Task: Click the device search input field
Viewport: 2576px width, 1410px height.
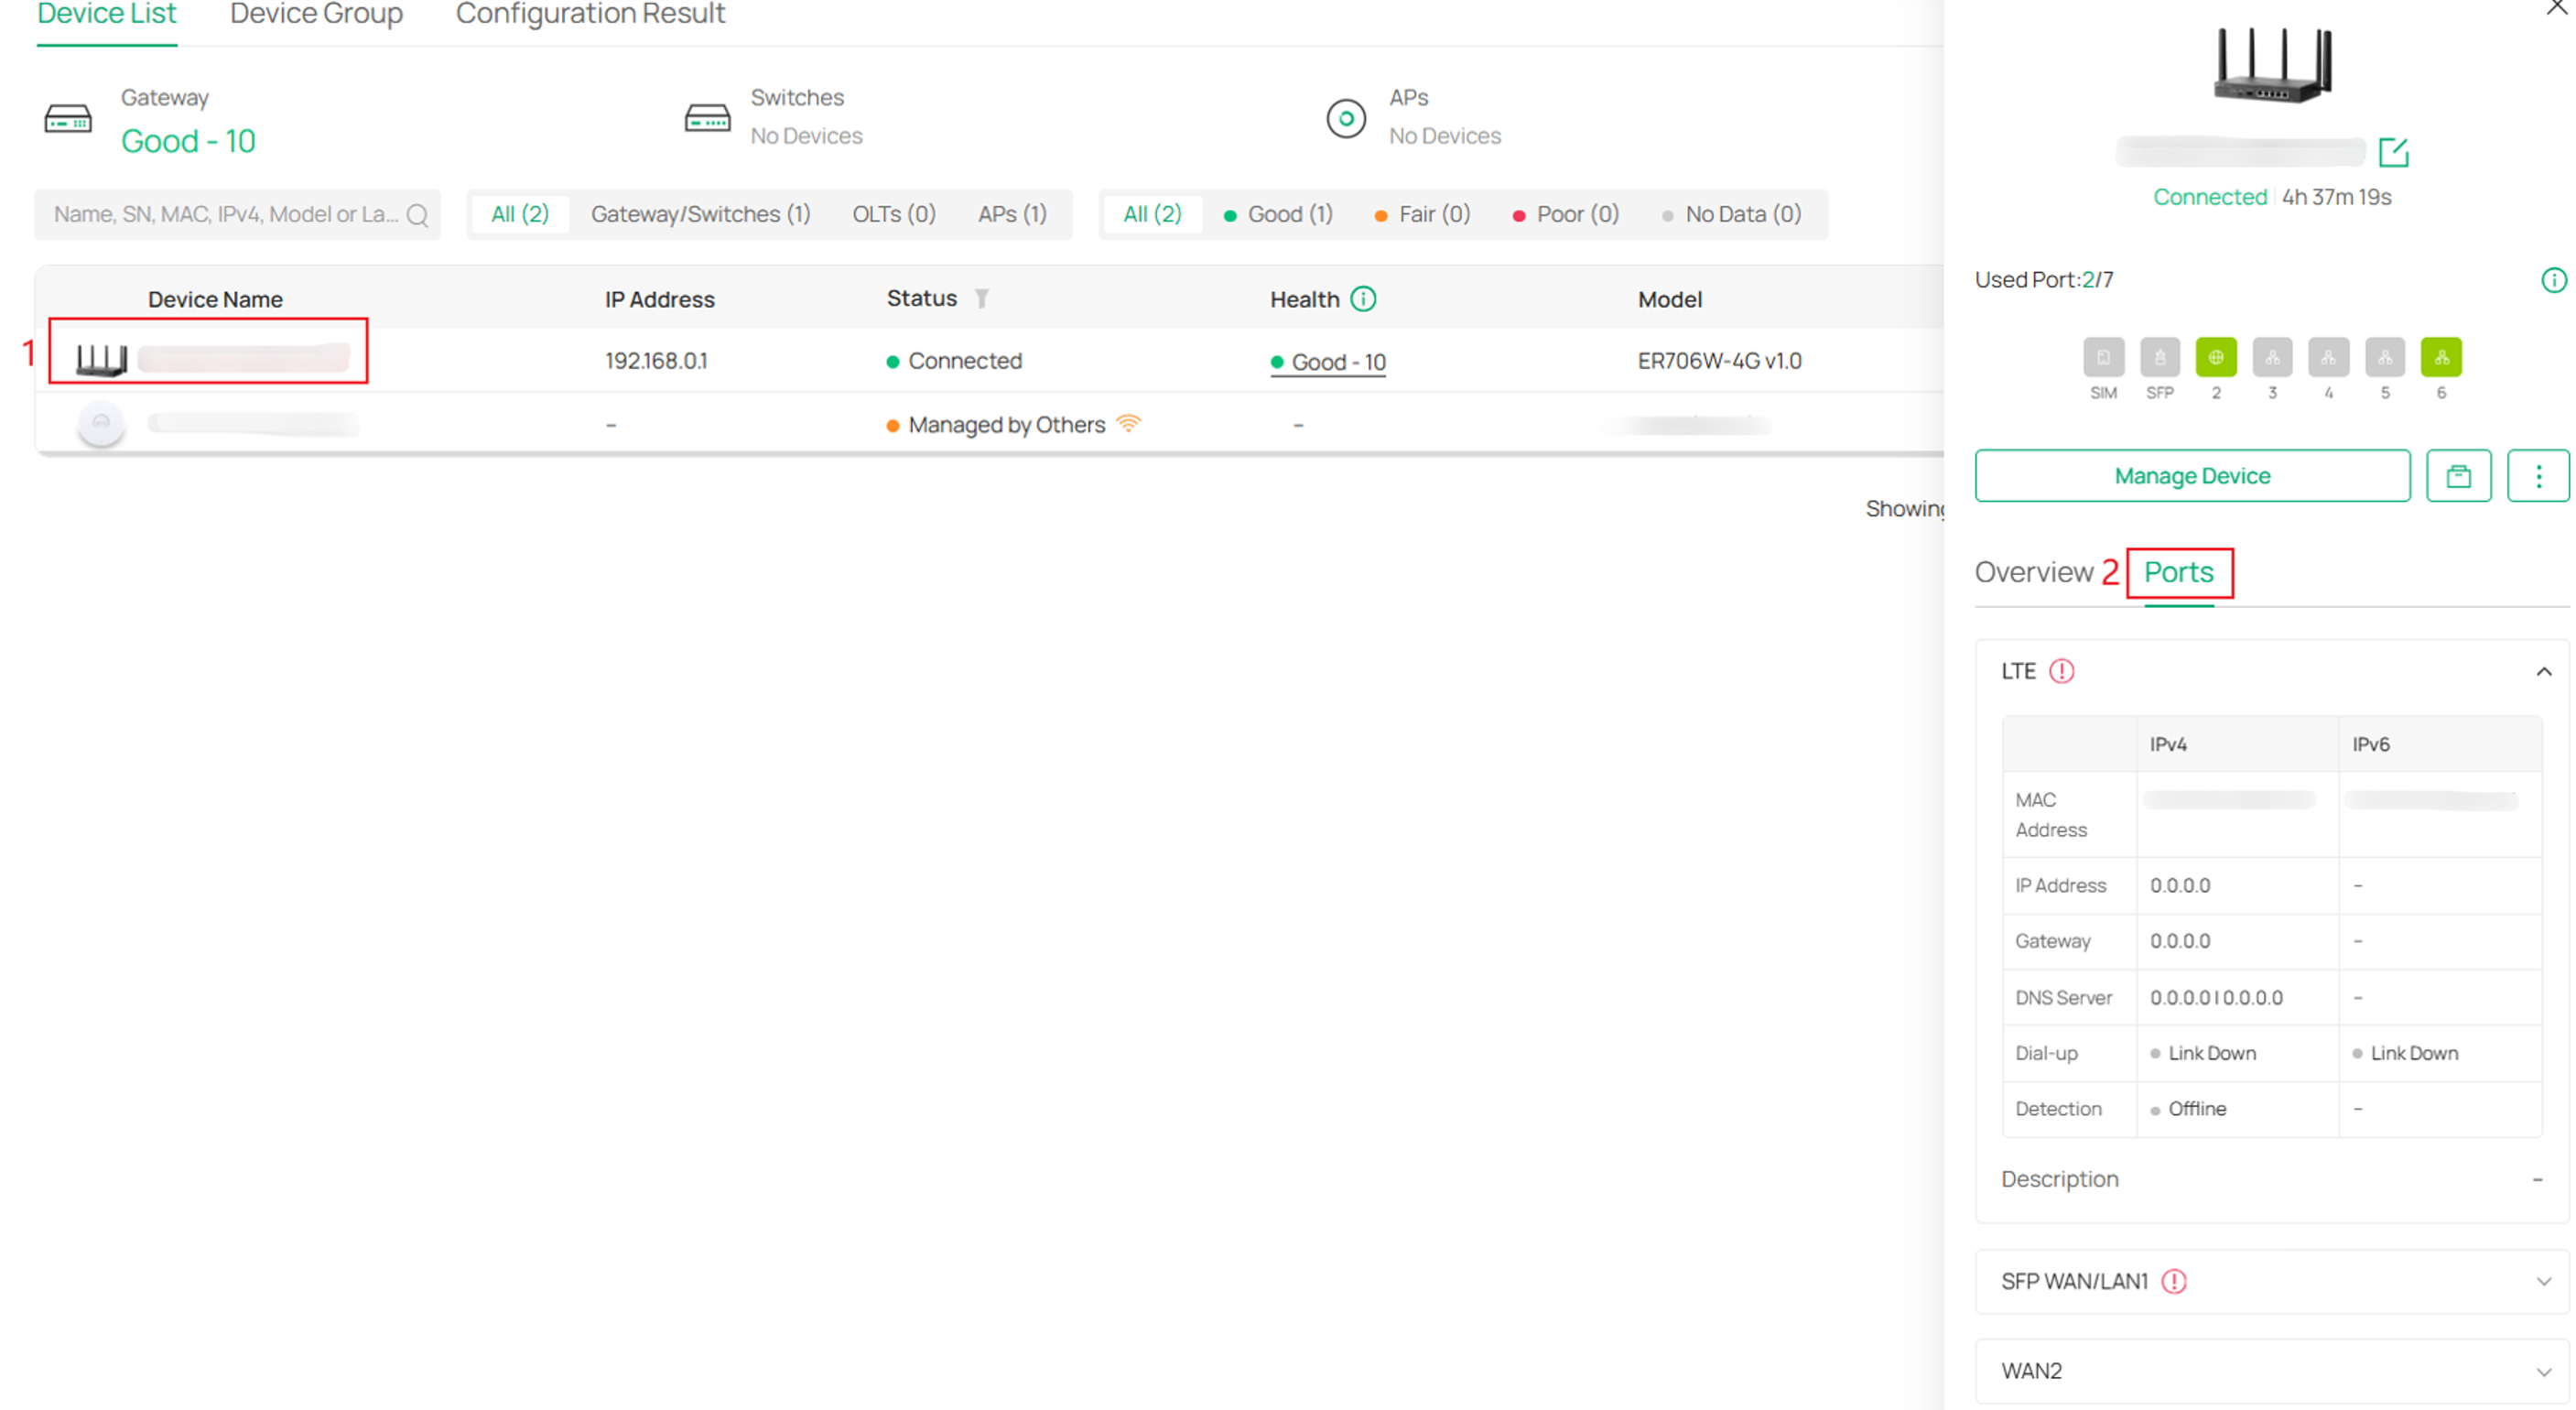Action: click(x=237, y=215)
